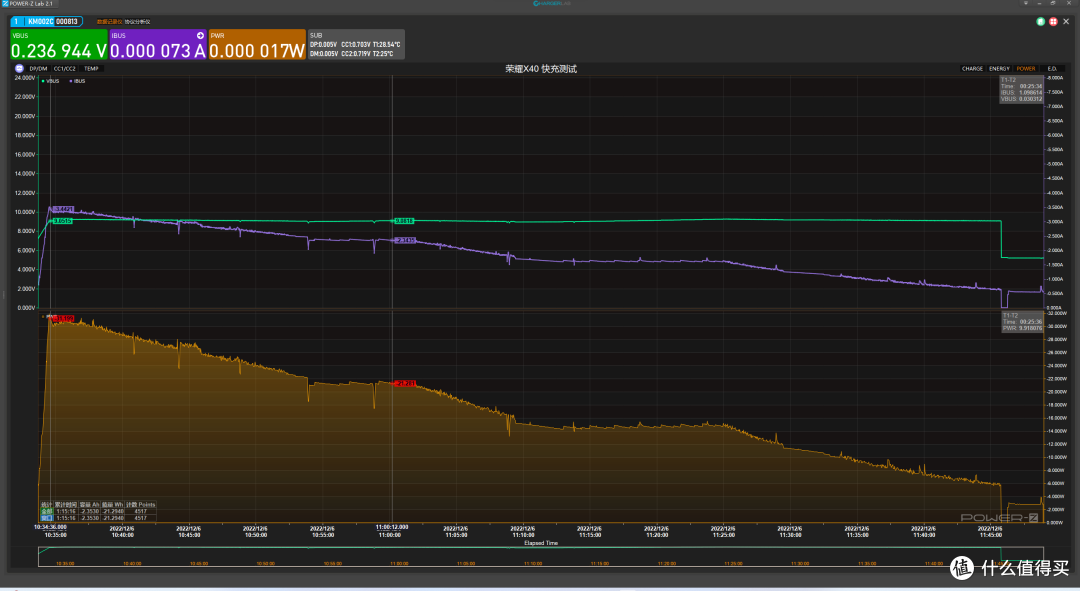Click the 11:00:12.000 time axis label
The width and height of the screenshot is (1080, 591).
[392, 527]
